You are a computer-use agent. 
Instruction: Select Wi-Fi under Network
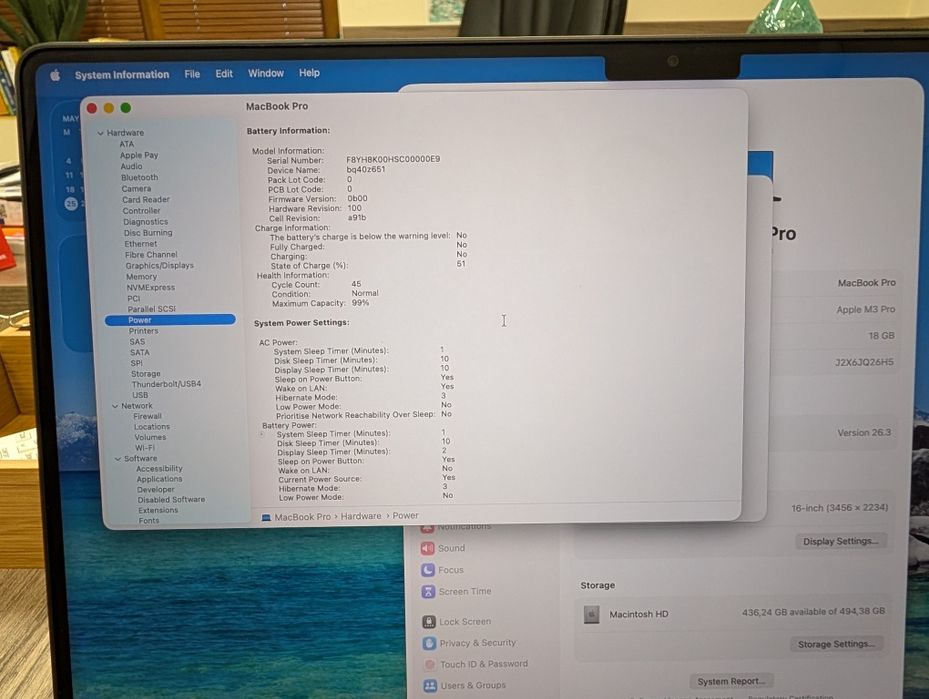(x=145, y=448)
